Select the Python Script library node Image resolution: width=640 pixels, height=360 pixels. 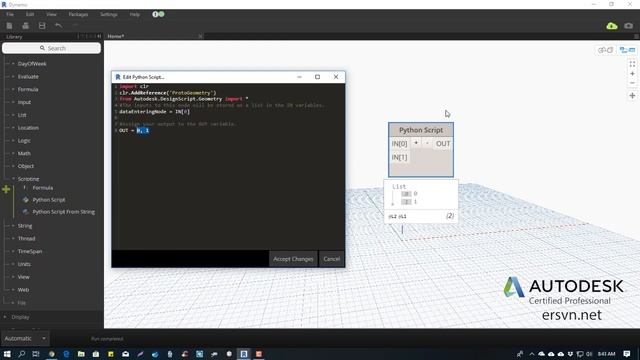49,200
